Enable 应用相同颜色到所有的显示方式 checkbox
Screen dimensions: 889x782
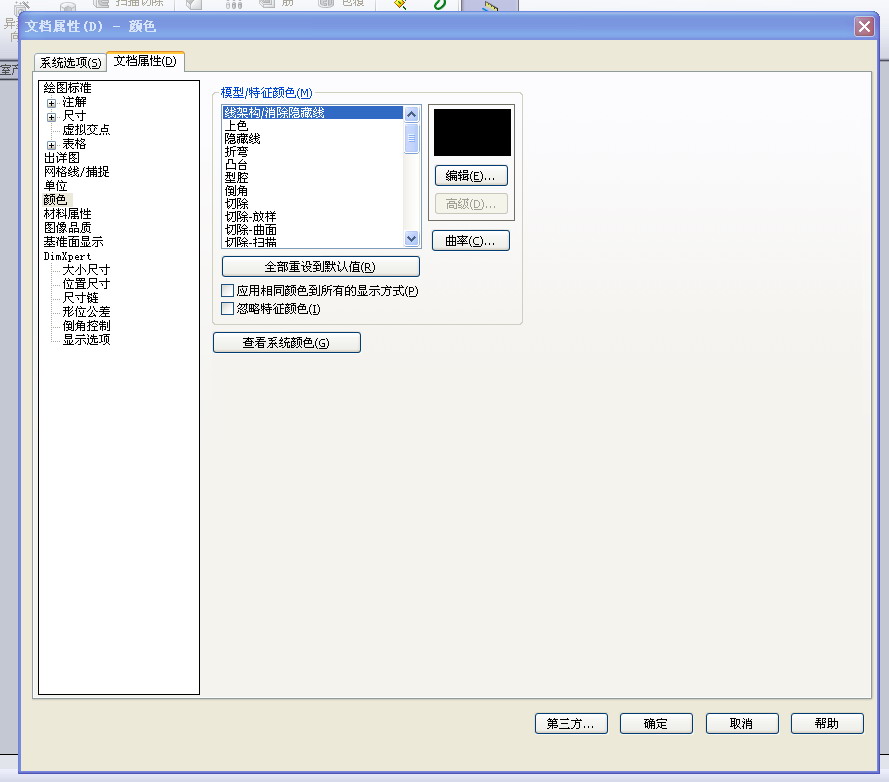pos(227,291)
